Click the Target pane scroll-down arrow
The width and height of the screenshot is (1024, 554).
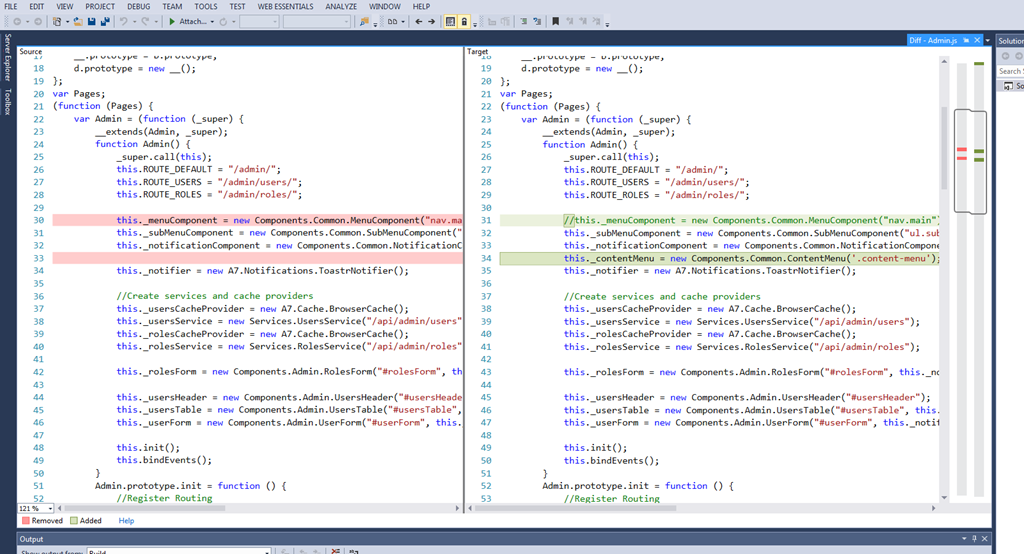944,498
